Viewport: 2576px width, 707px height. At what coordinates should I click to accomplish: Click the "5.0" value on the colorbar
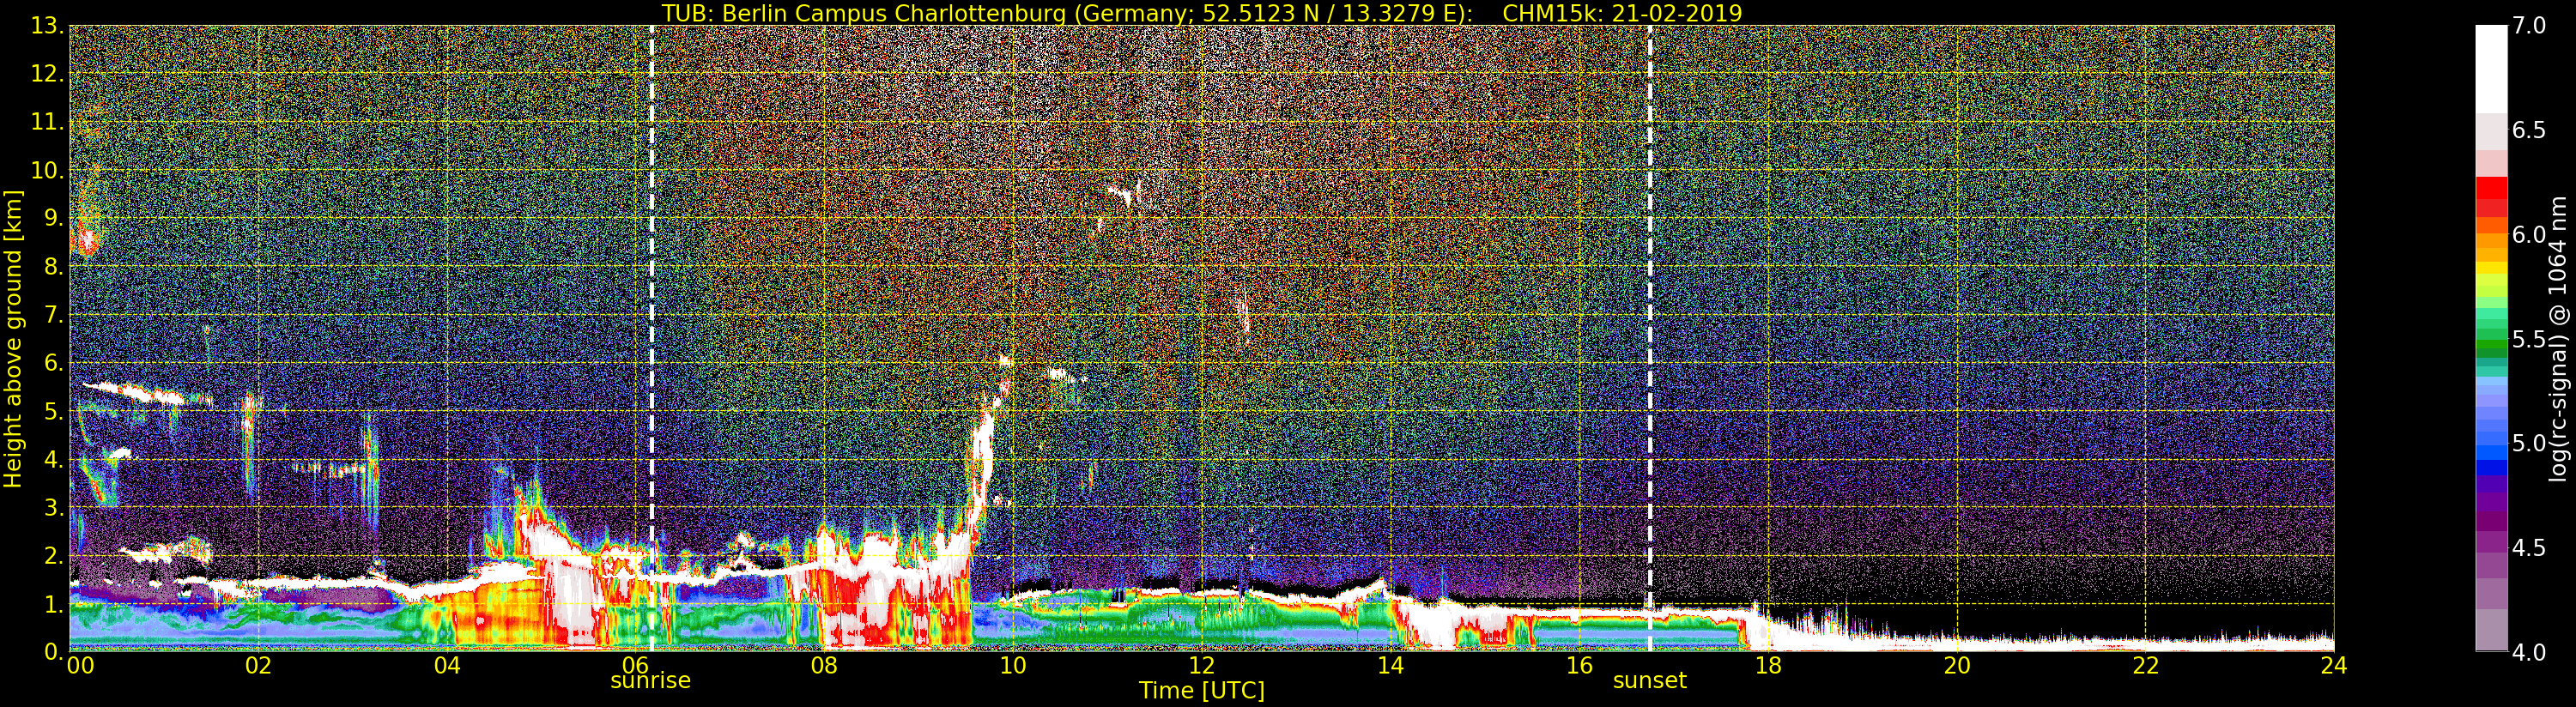click(2529, 443)
